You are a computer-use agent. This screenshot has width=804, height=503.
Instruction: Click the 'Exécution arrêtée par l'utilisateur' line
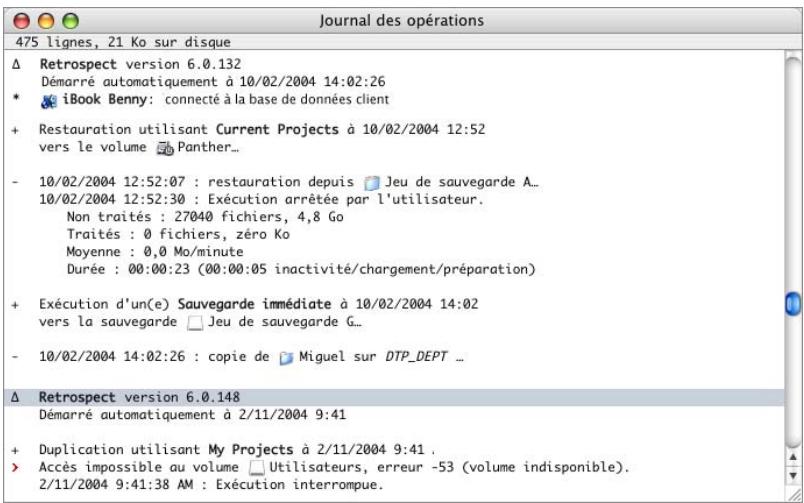262,199
